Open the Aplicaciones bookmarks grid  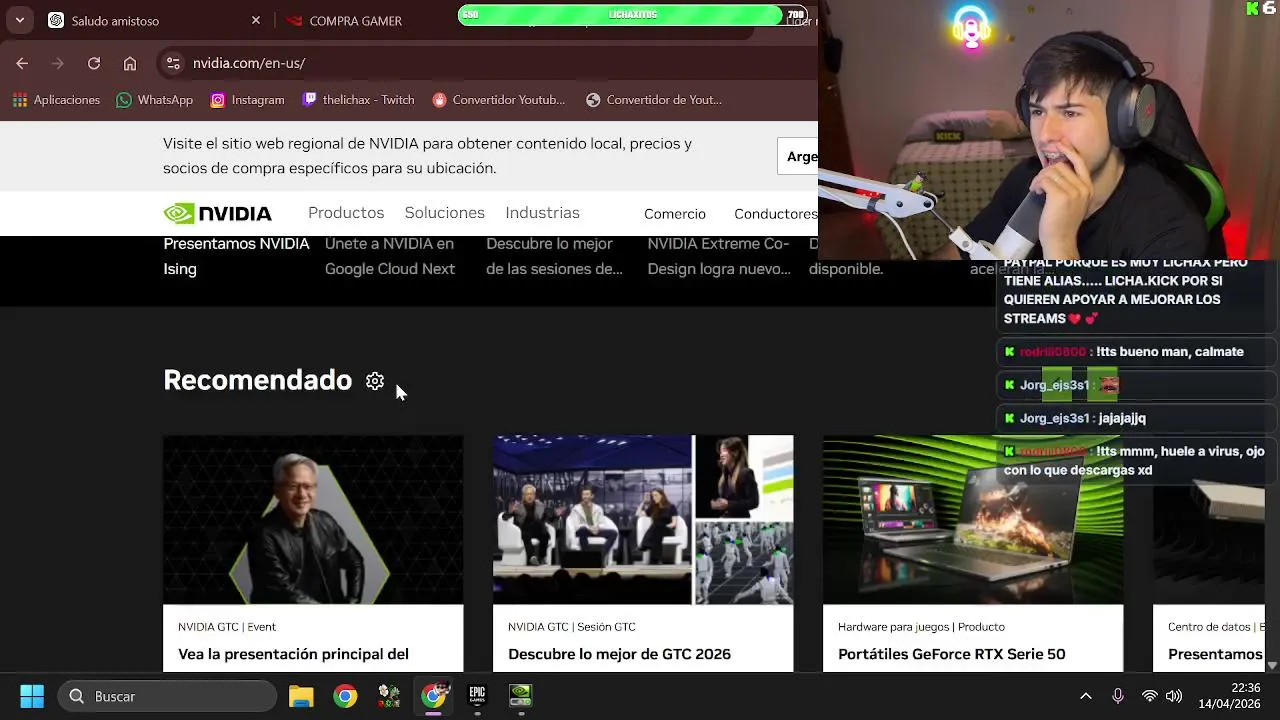tap(56, 100)
